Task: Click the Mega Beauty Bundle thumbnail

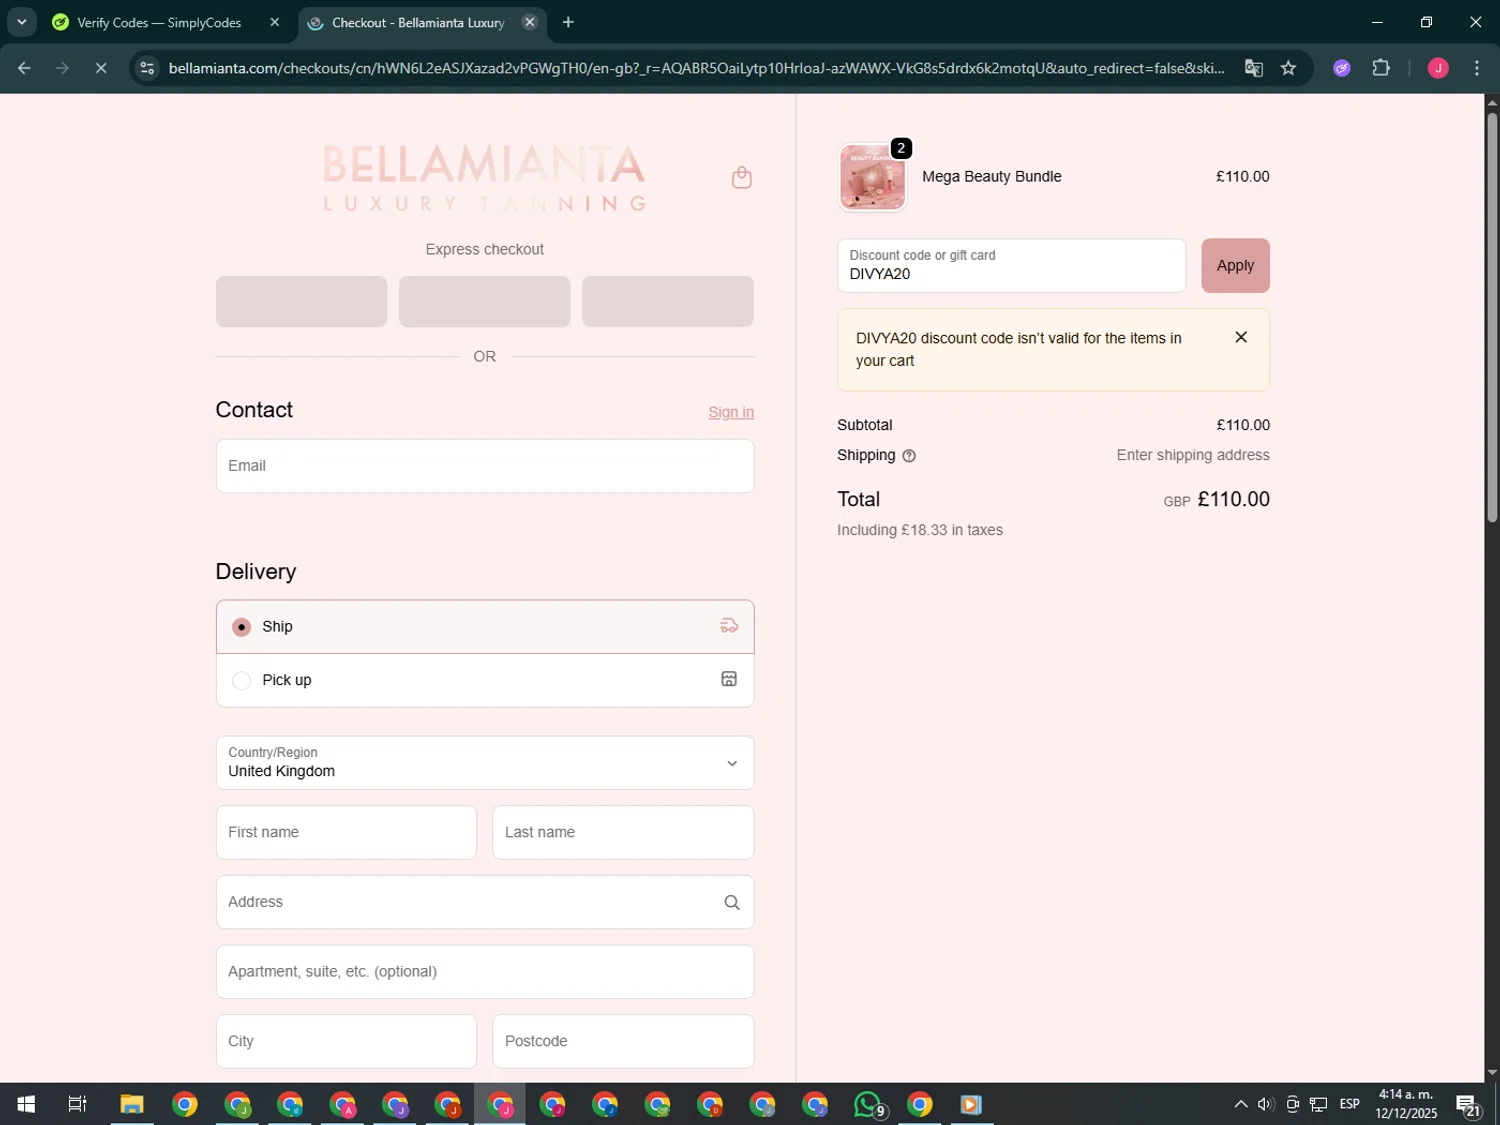Action: (x=872, y=177)
